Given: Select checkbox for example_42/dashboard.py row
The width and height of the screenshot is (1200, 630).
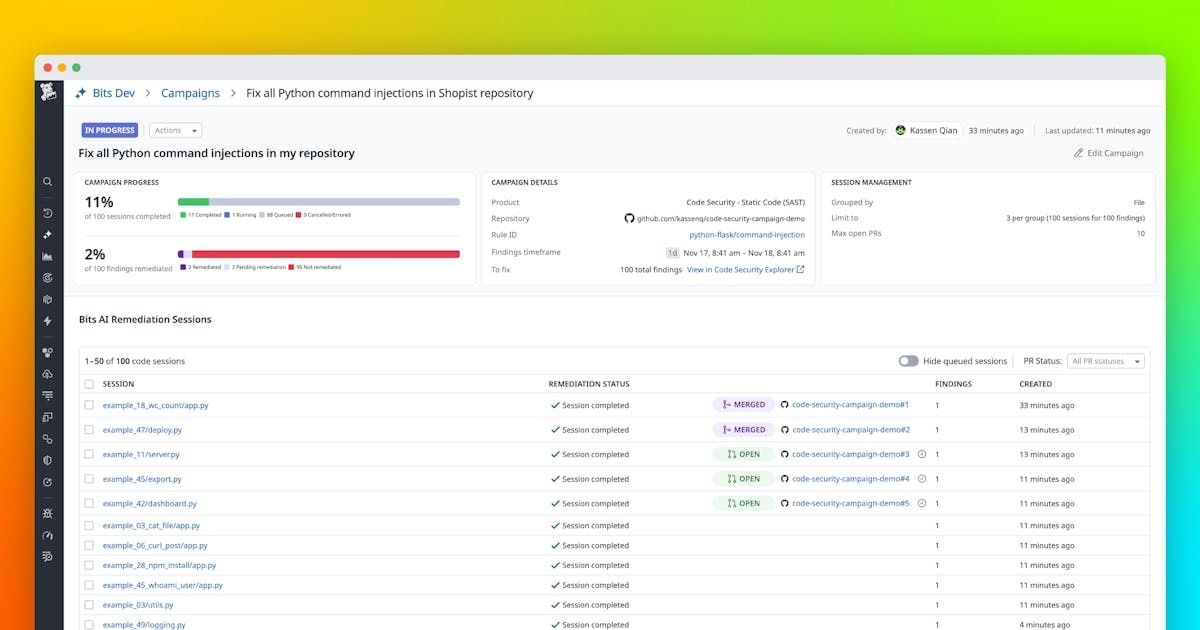Looking at the screenshot, I should [89, 503].
